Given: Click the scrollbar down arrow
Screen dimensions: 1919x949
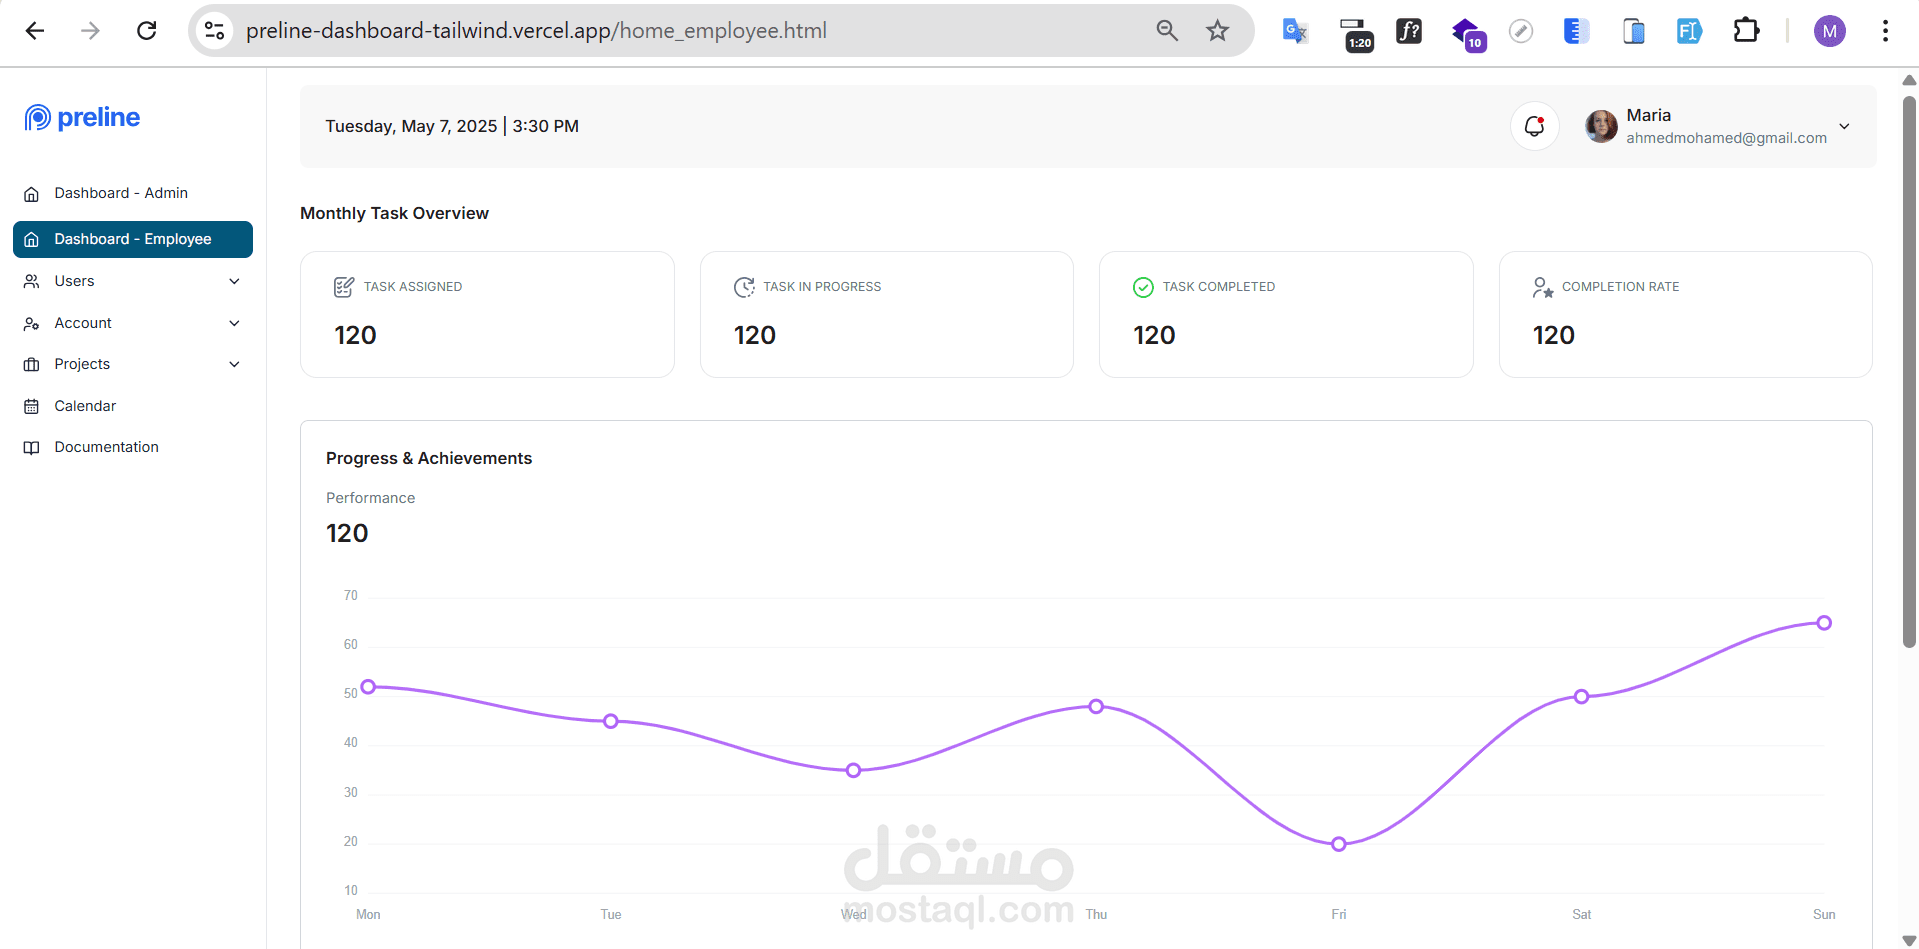Looking at the screenshot, I should [1909, 940].
